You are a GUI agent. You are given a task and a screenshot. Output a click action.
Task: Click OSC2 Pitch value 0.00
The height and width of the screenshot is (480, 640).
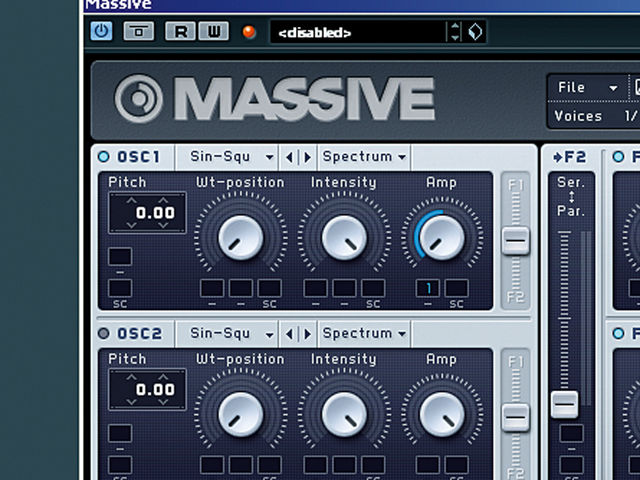(155, 389)
